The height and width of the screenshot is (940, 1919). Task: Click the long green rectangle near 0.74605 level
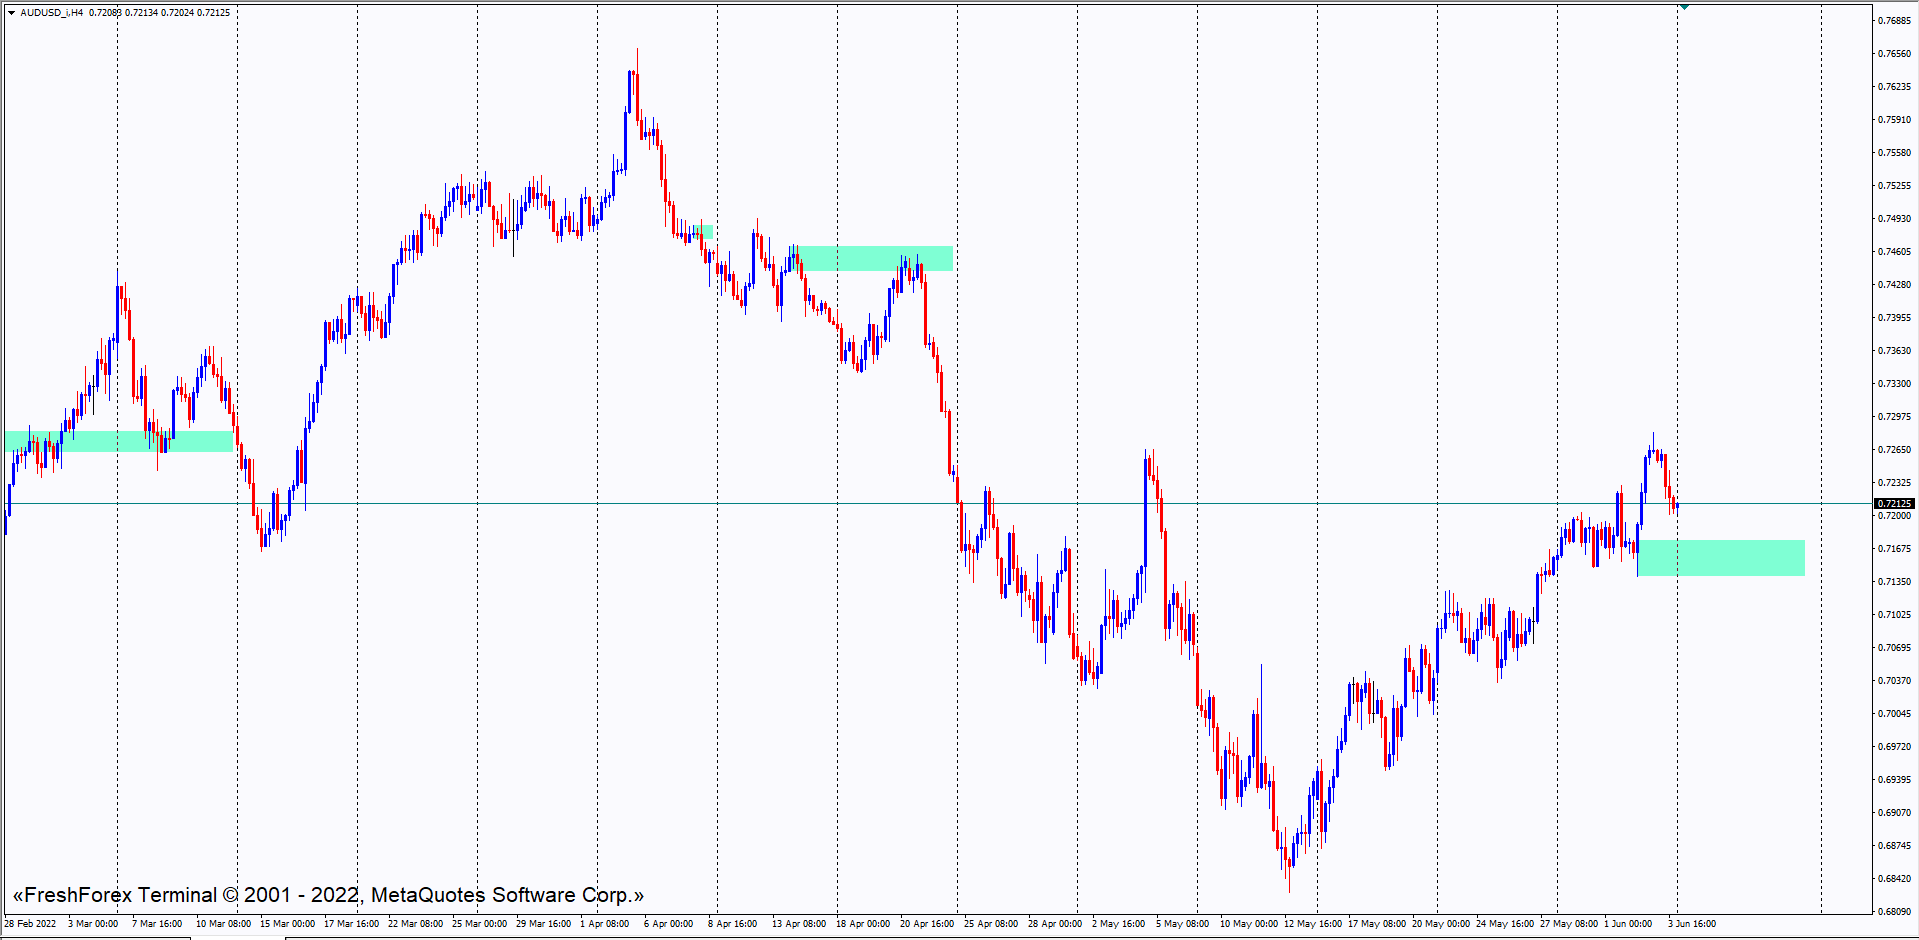click(x=870, y=258)
